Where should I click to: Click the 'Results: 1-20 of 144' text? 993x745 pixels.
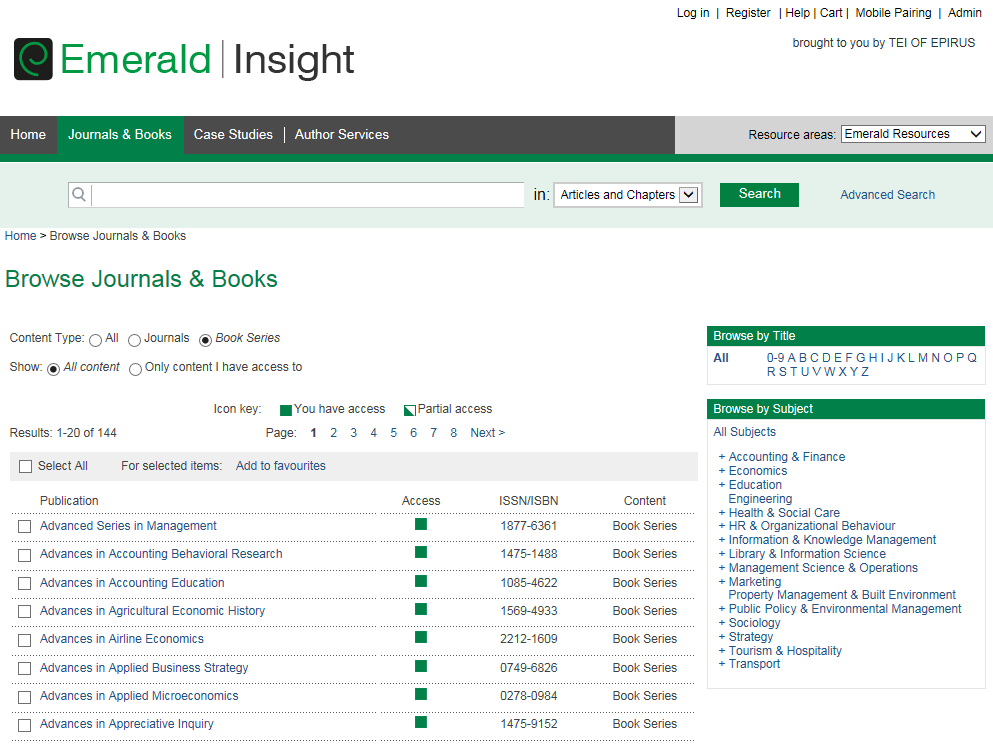63,433
